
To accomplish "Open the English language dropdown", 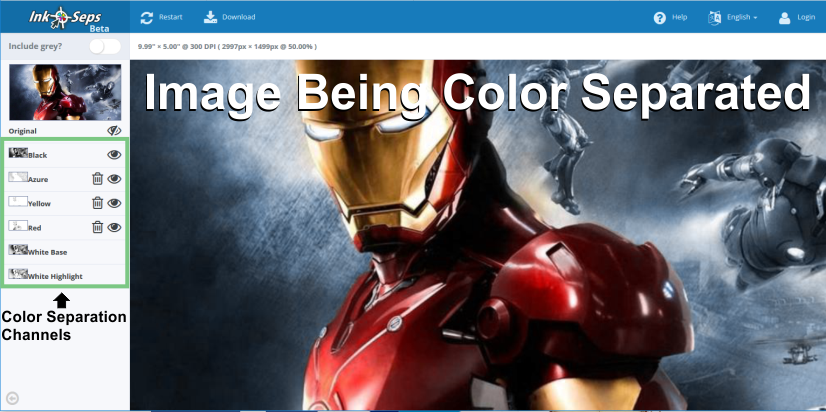I will (742, 17).
